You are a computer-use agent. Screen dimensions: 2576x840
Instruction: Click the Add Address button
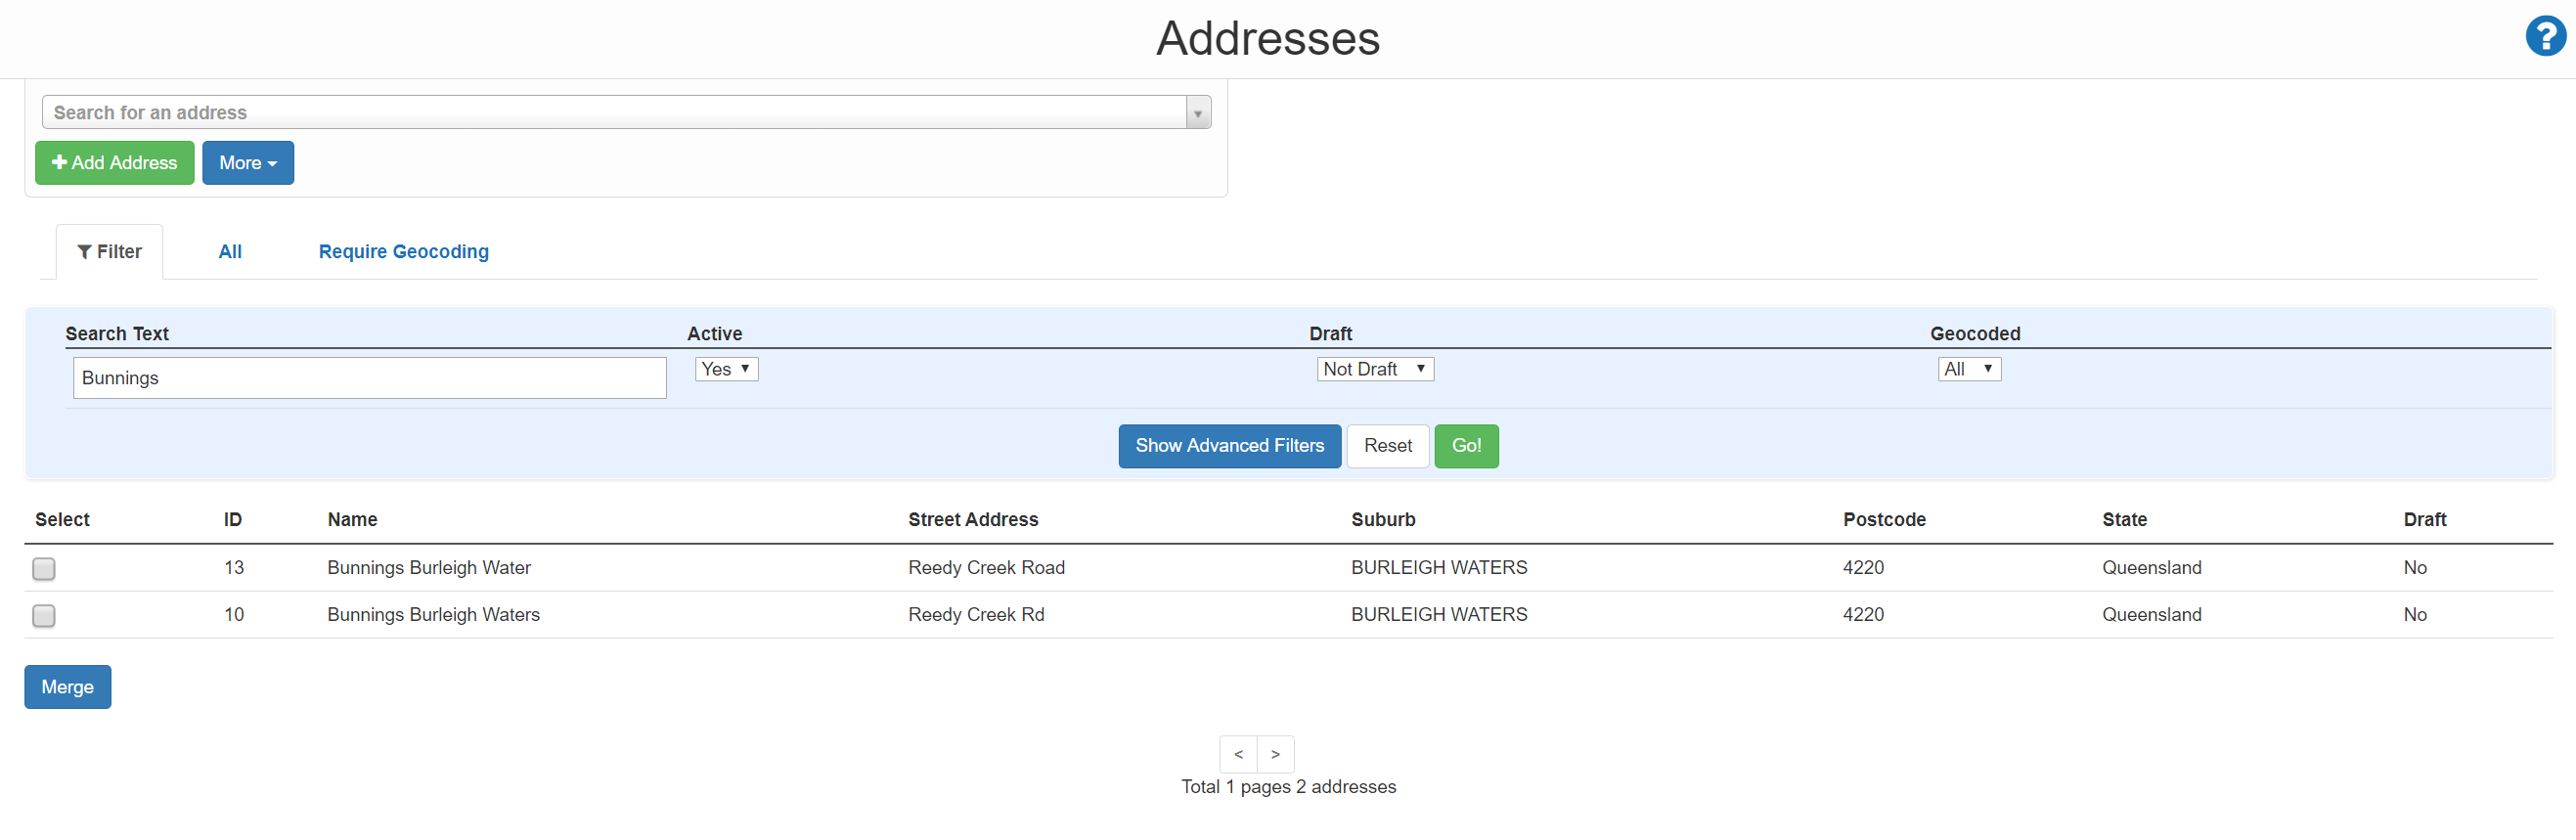coord(114,163)
